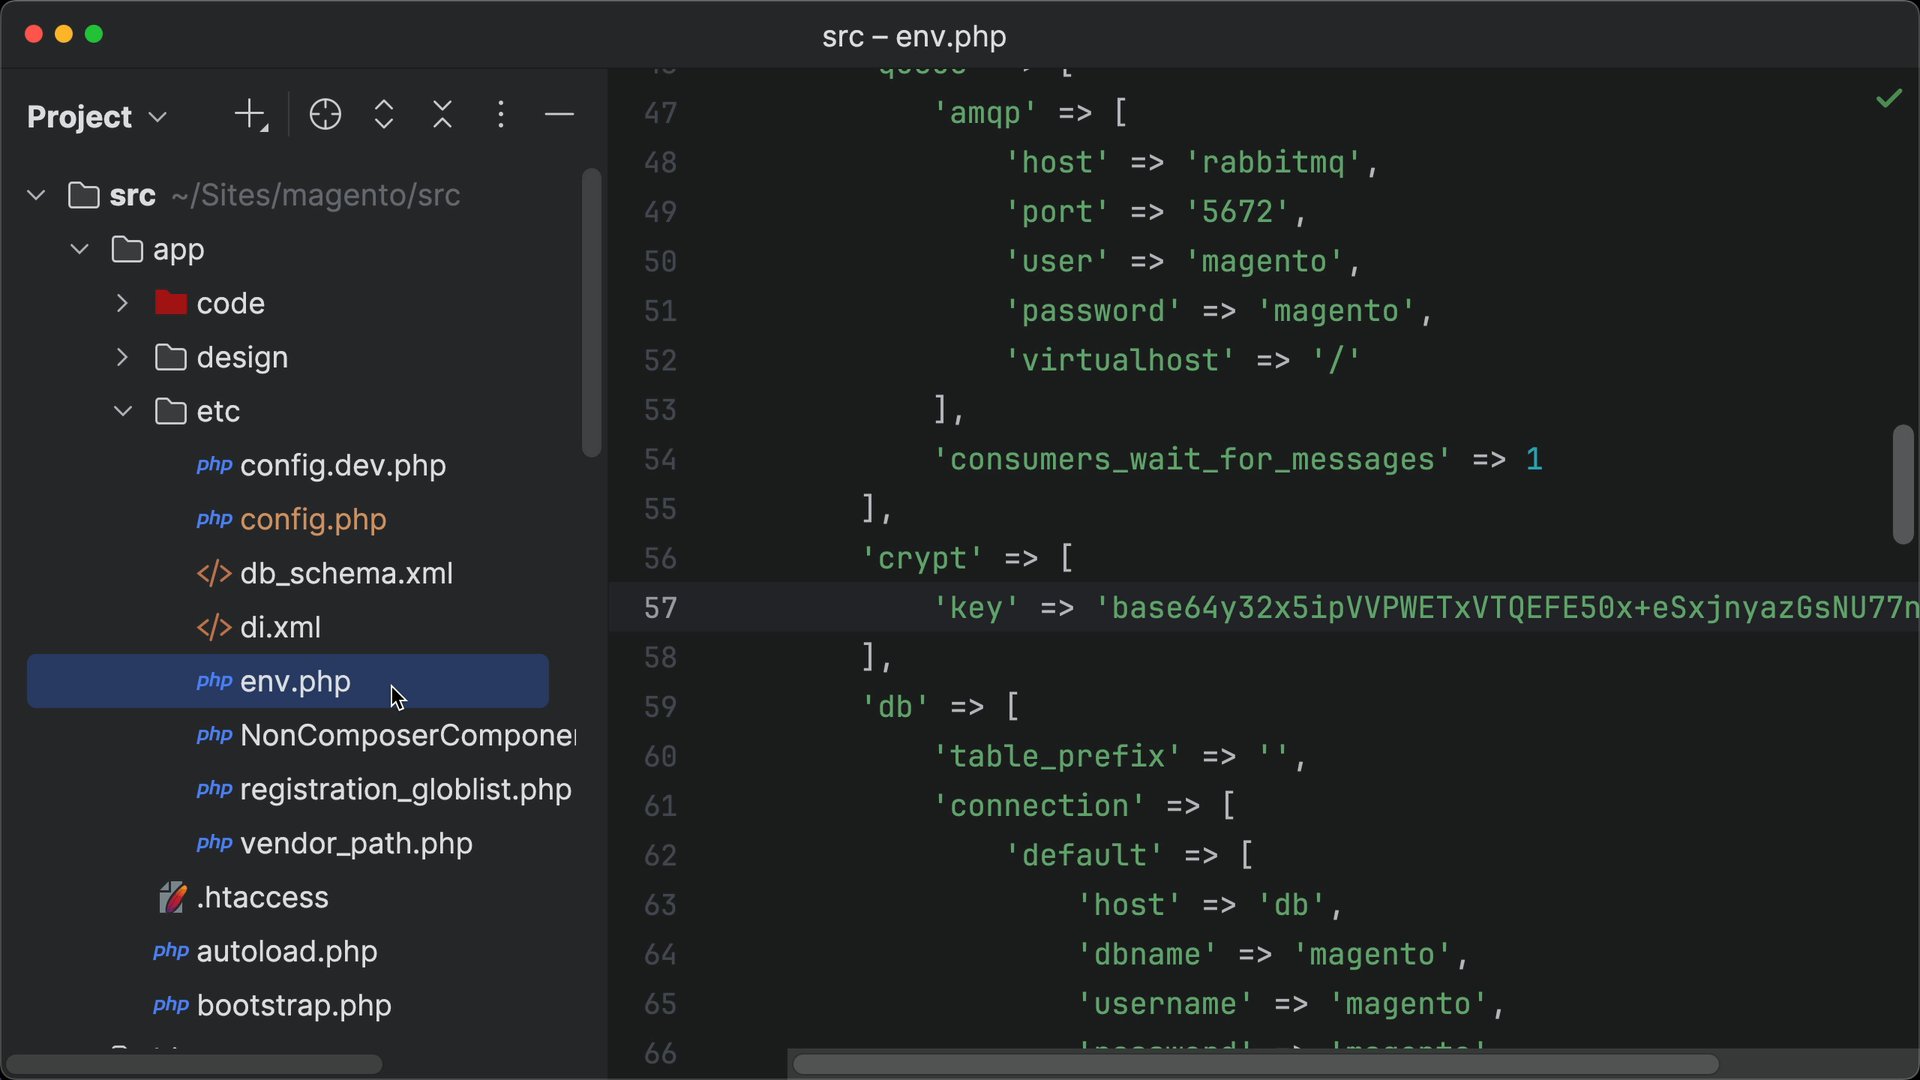
Task: Click the php icon beside config.dev.php
Action: click(214, 465)
